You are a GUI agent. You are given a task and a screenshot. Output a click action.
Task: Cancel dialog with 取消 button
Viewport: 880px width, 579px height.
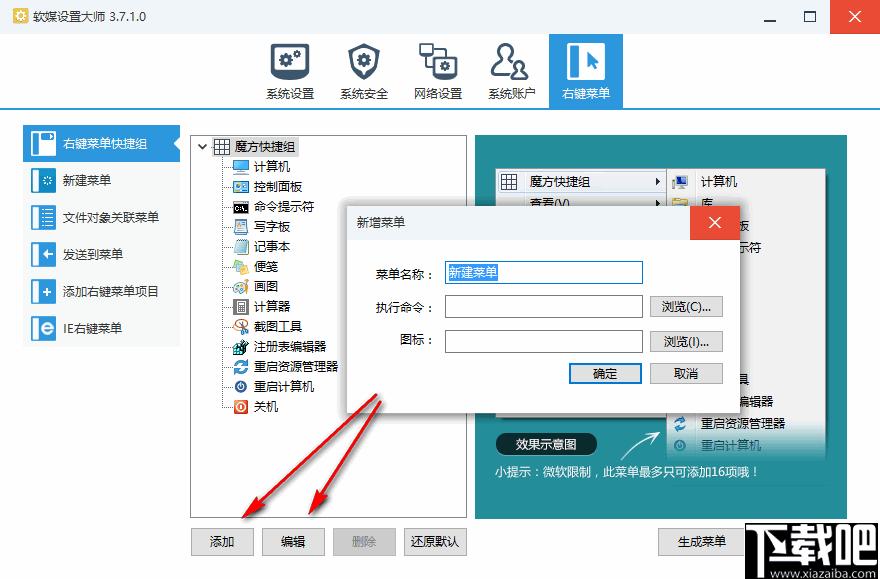click(x=686, y=374)
